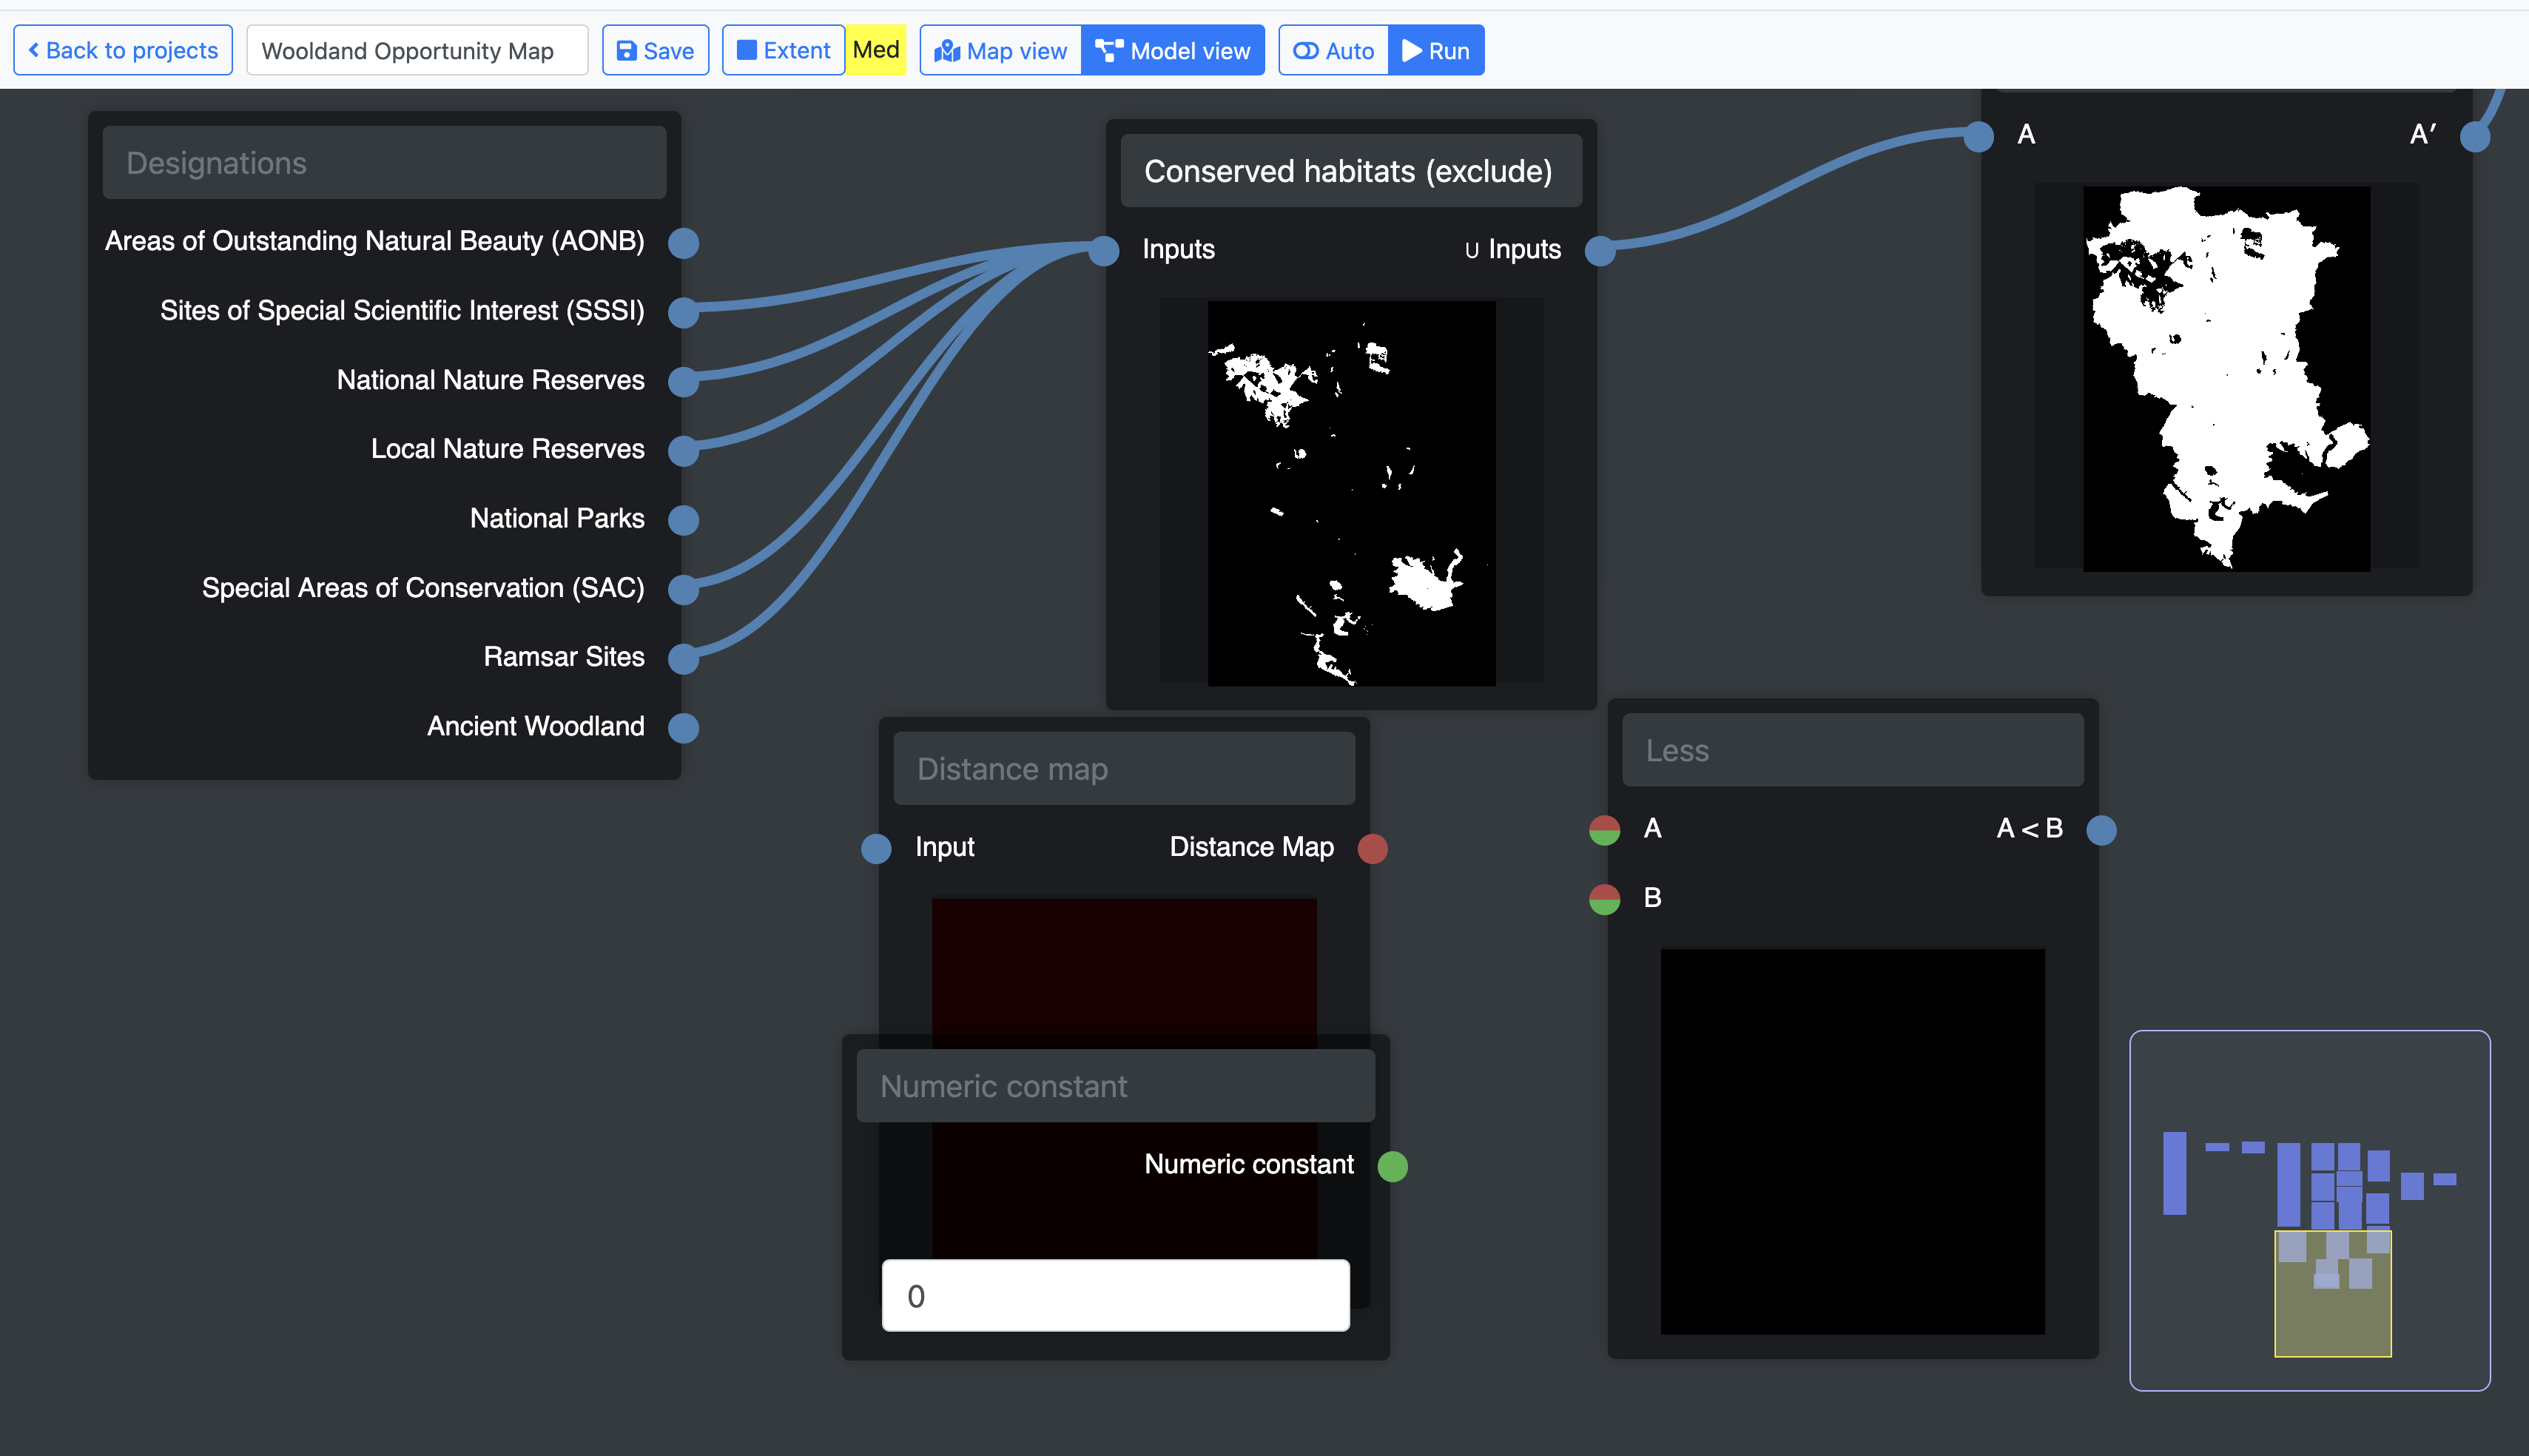Screen dimensions: 2529x1456
Task: Switch to Model view
Action: point(1172,51)
